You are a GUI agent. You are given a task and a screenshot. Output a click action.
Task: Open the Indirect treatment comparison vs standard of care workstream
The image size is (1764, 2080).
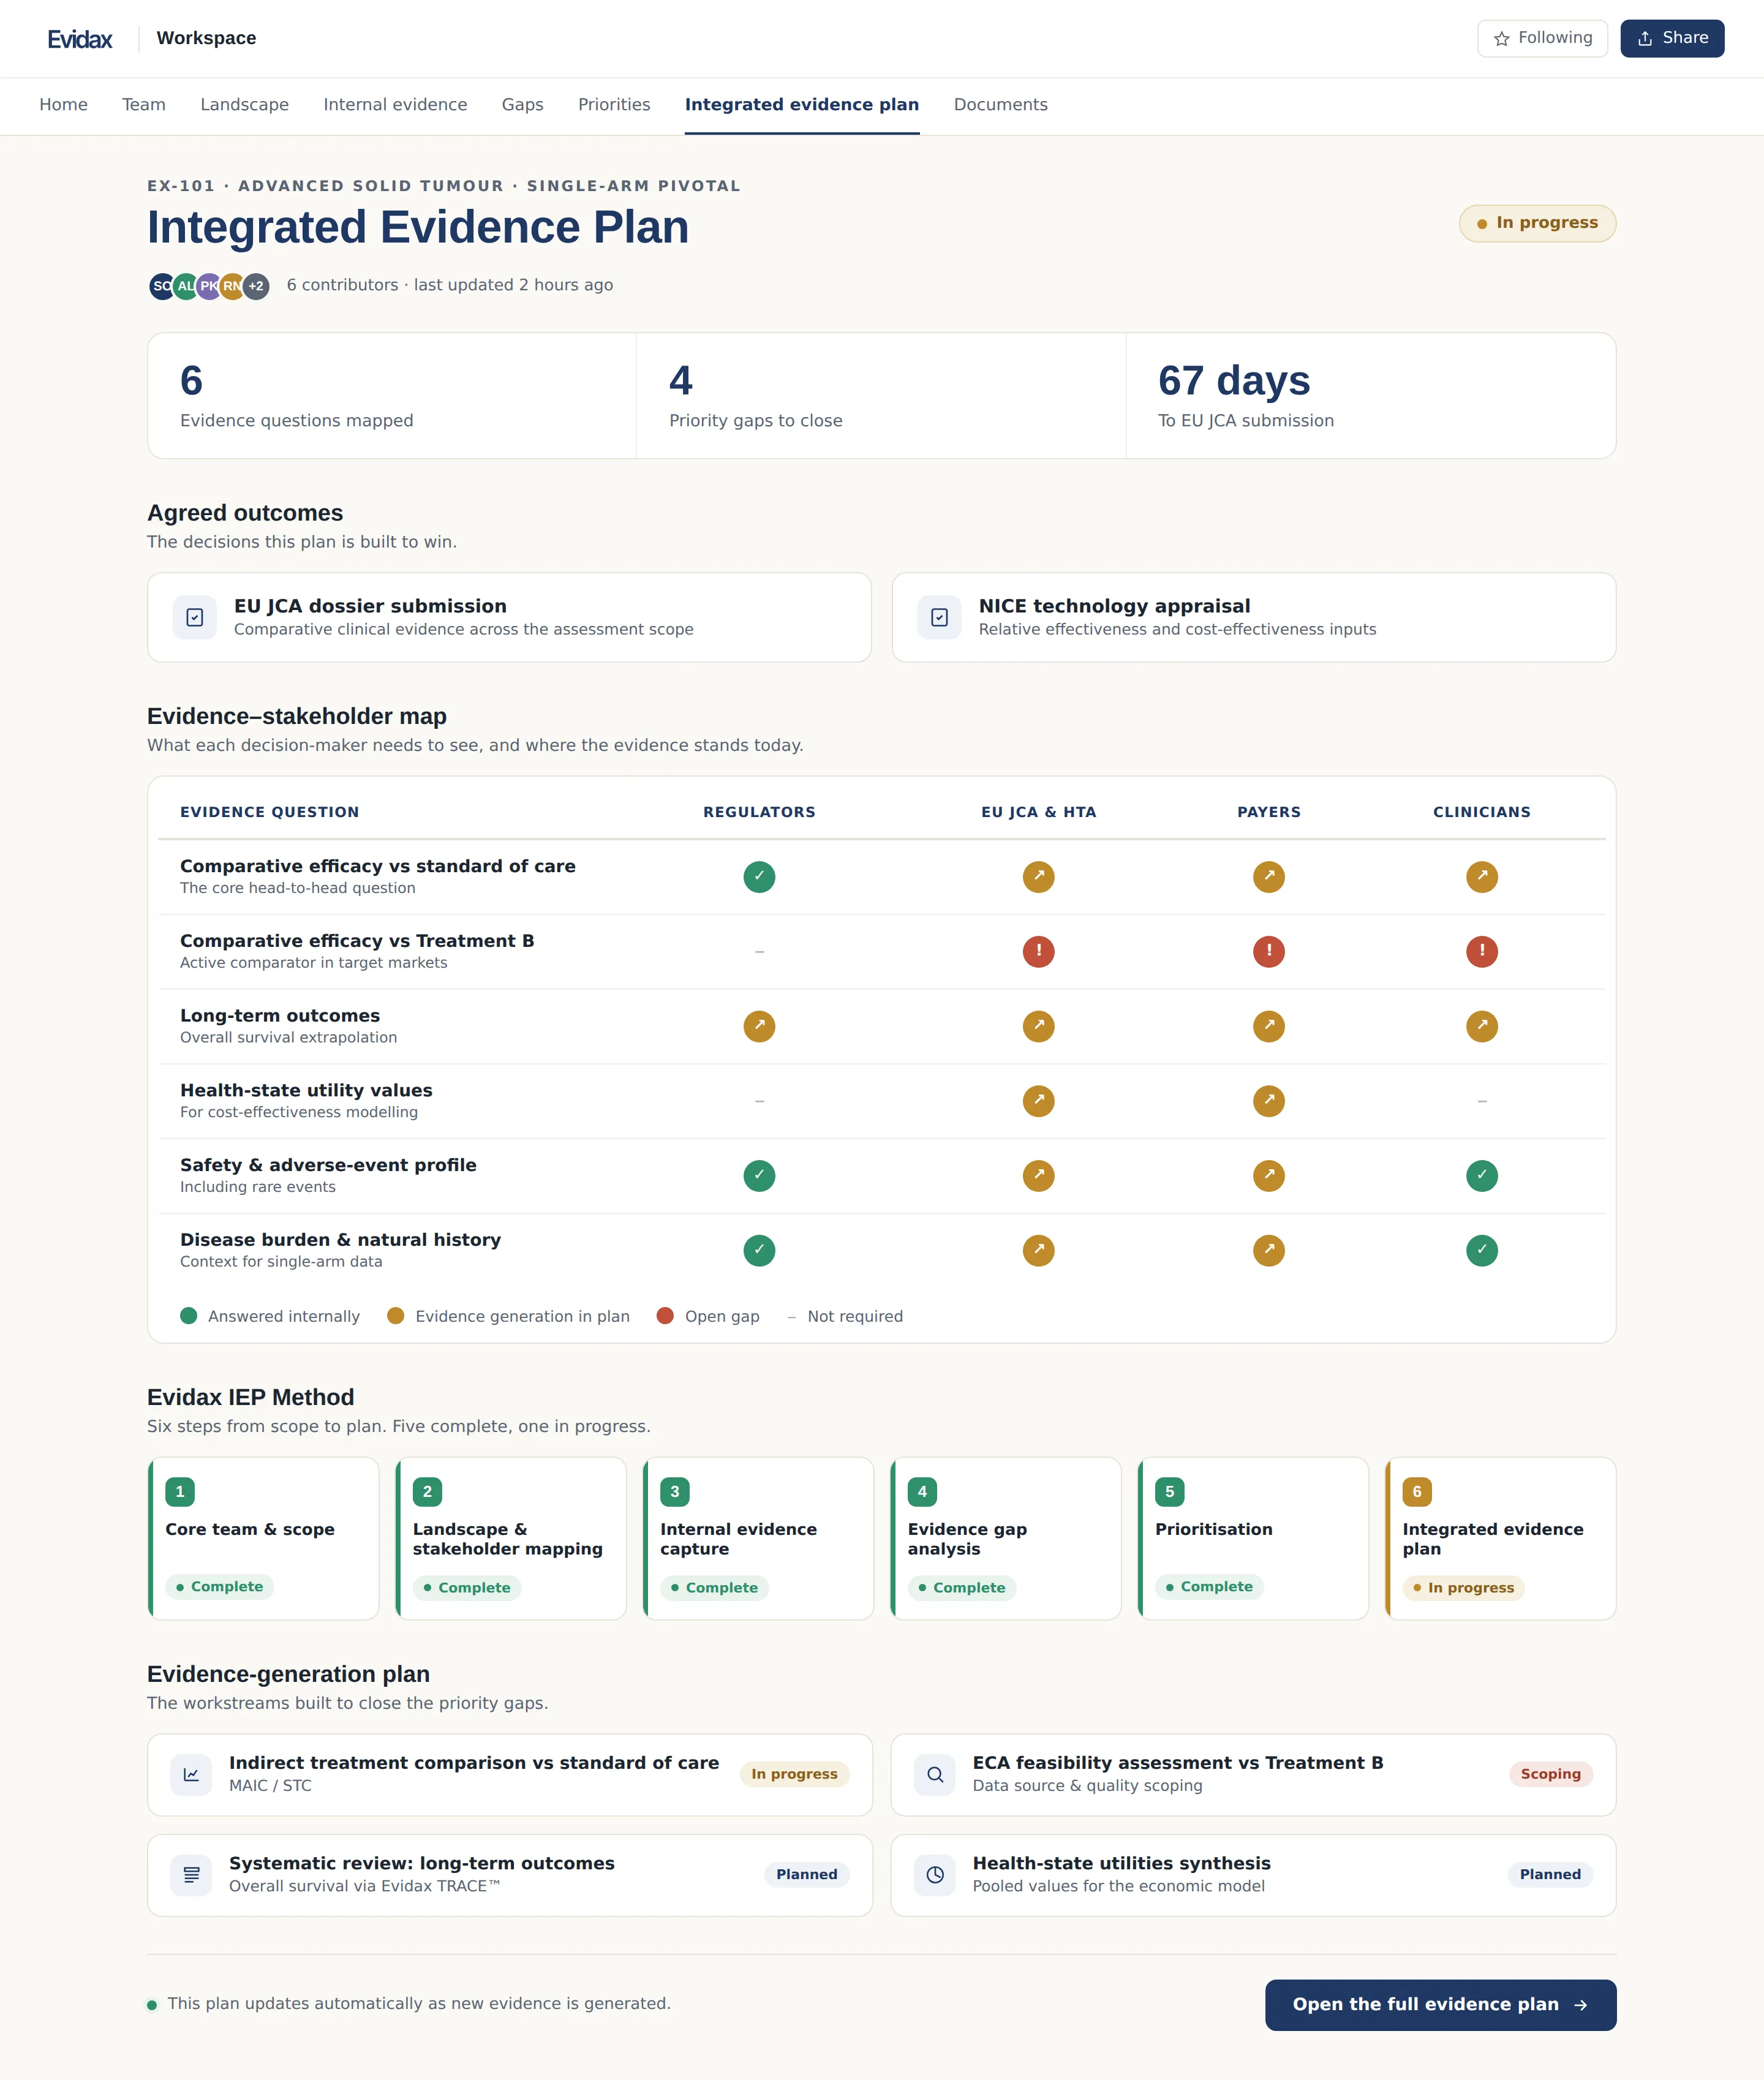click(509, 1775)
